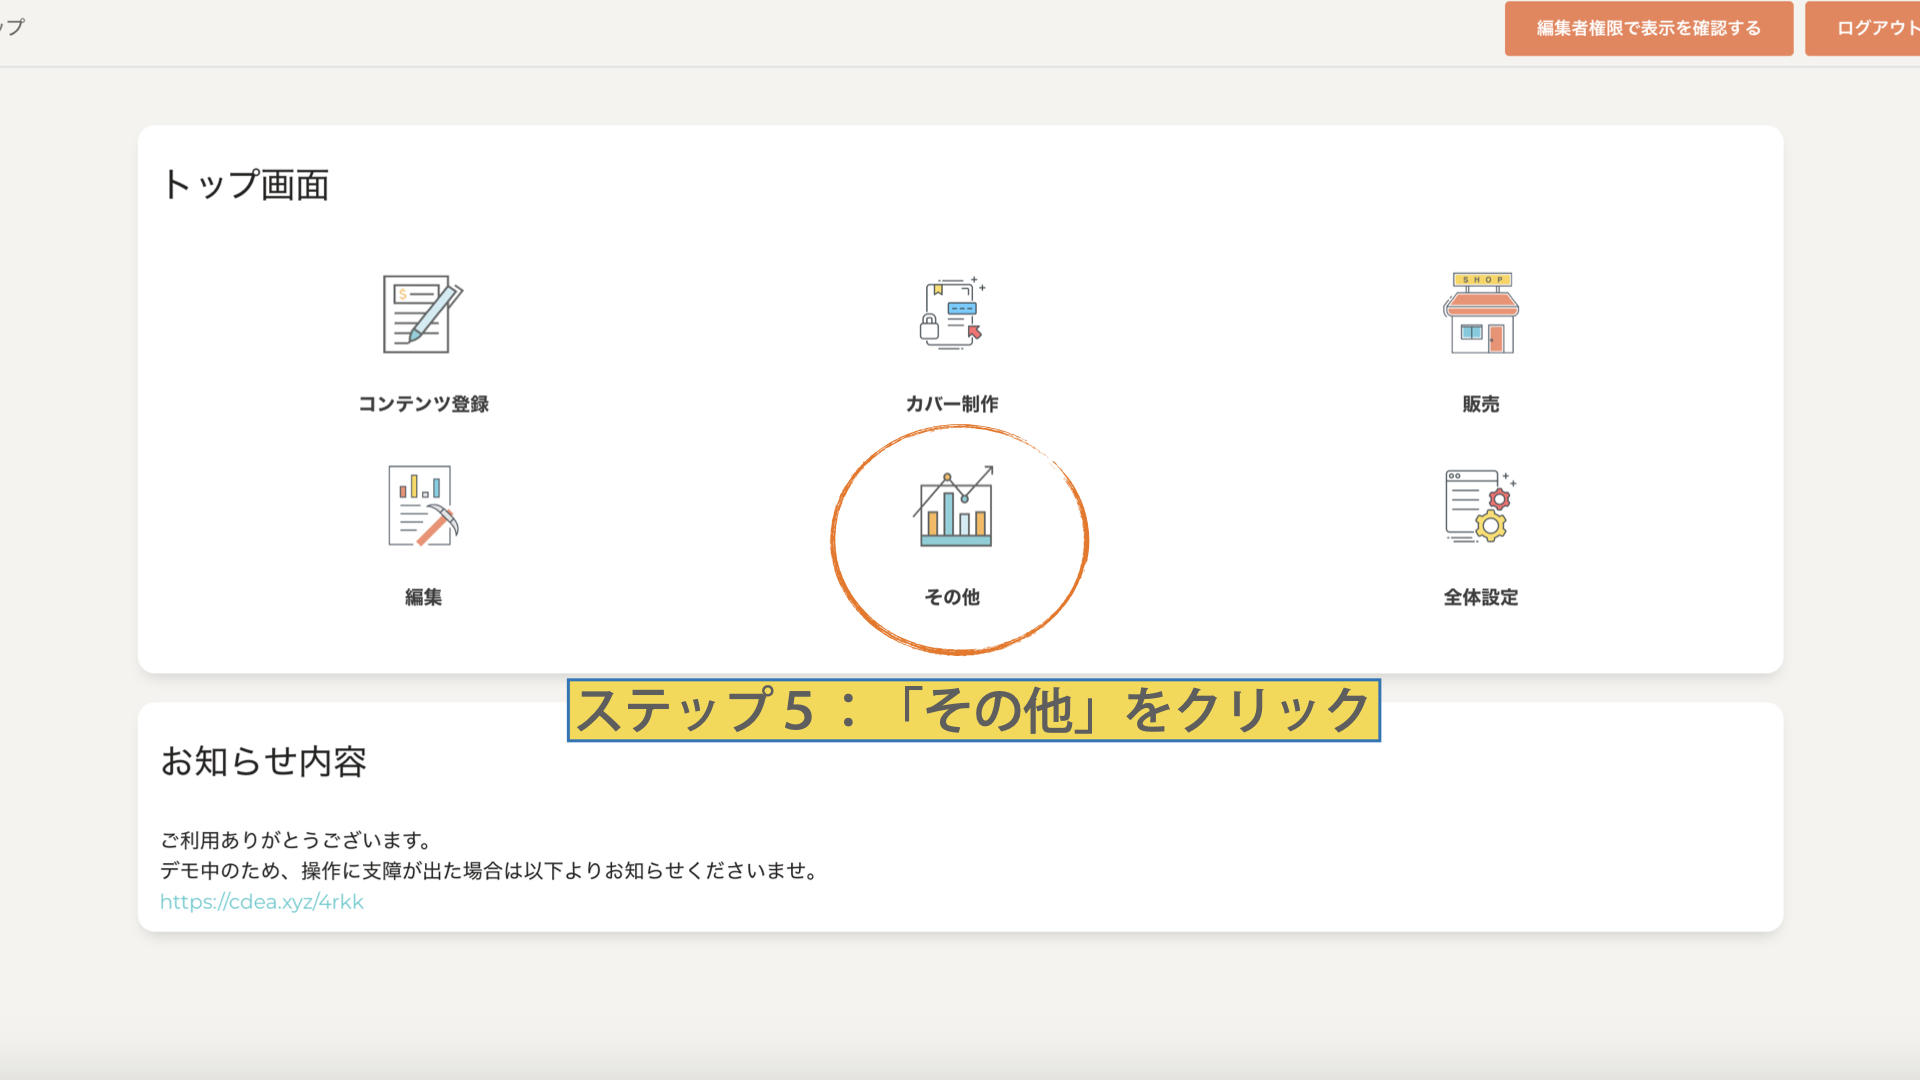Click the breadcrumb text at top left
The image size is (1920, 1080).
tap(12, 27)
